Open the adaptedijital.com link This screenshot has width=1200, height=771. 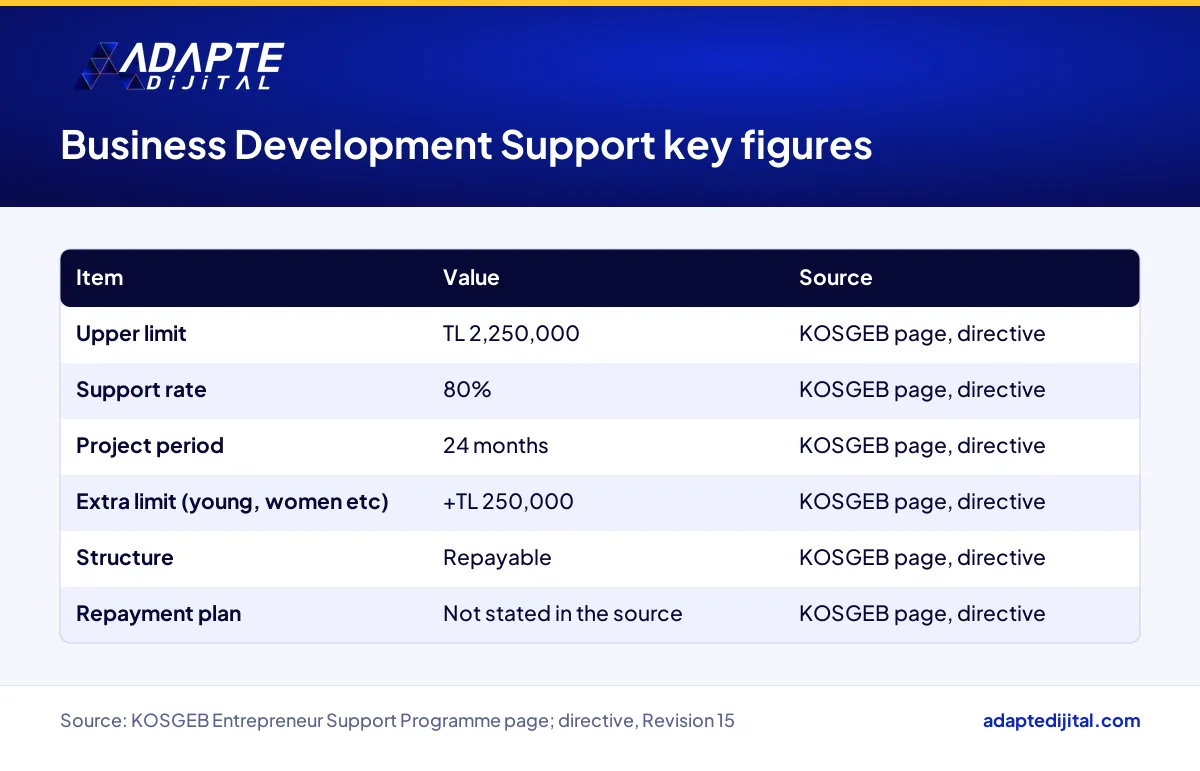click(x=1062, y=720)
